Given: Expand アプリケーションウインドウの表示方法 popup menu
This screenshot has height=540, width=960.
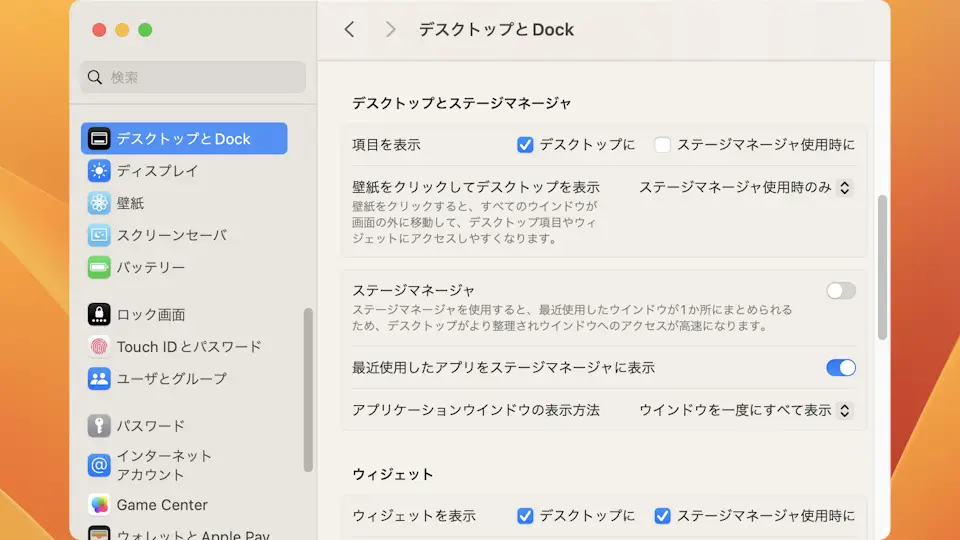Looking at the screenshot, I should click(x=745, y=410).
